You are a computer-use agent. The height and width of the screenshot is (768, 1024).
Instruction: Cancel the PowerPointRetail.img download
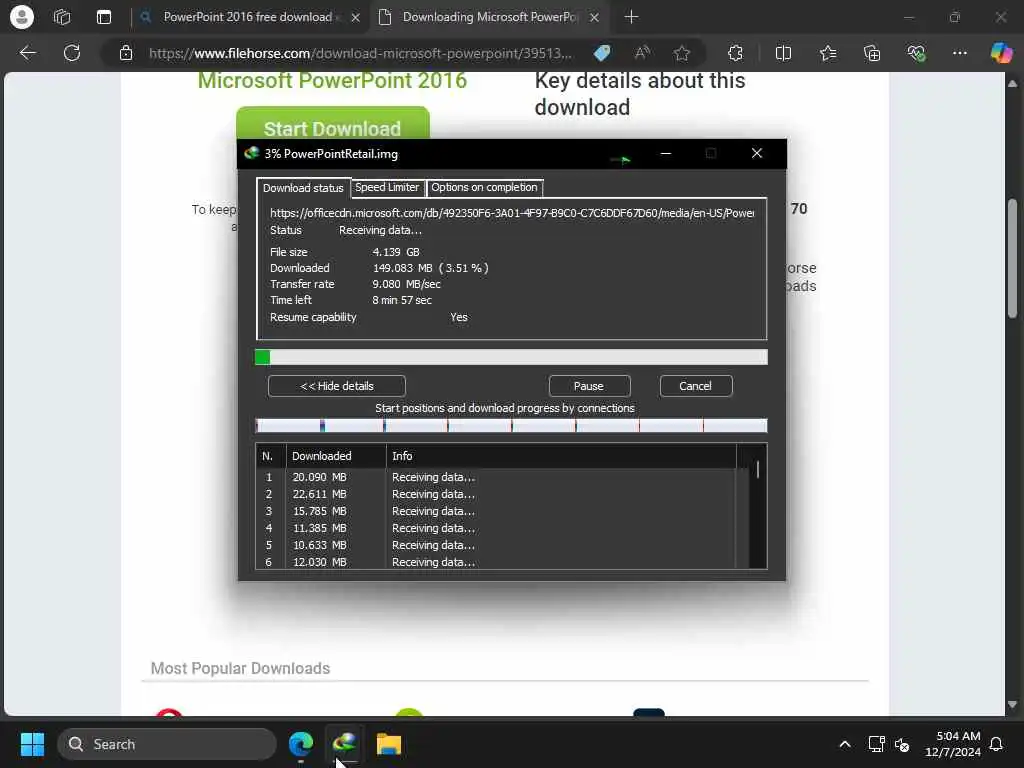(696, 386)
